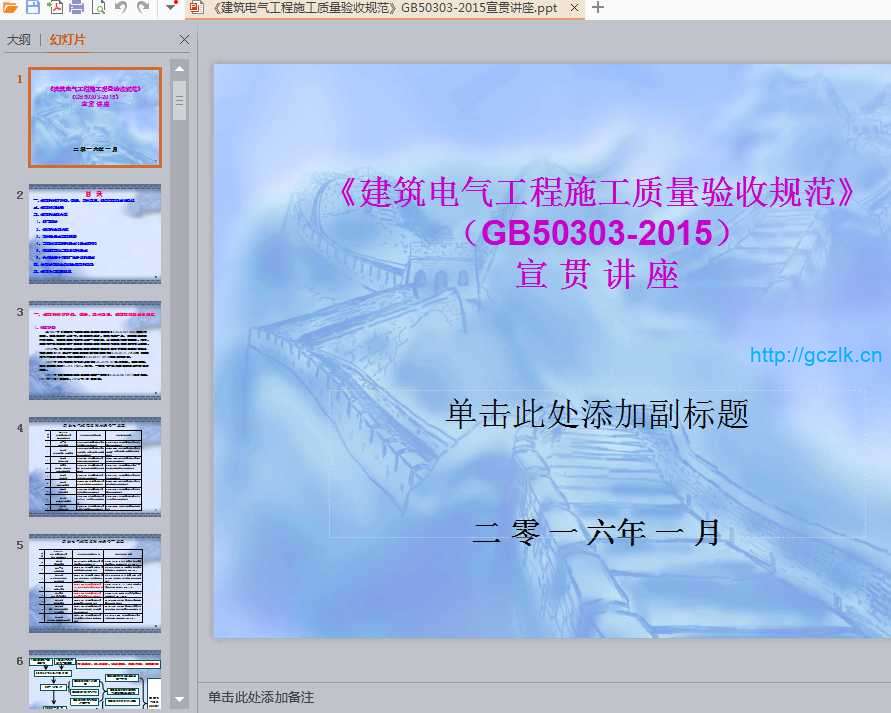Click the 单击此处添加副标题 subtitle placeholder
The height and width of the screenshot is (713, 891).
(597, 414)
